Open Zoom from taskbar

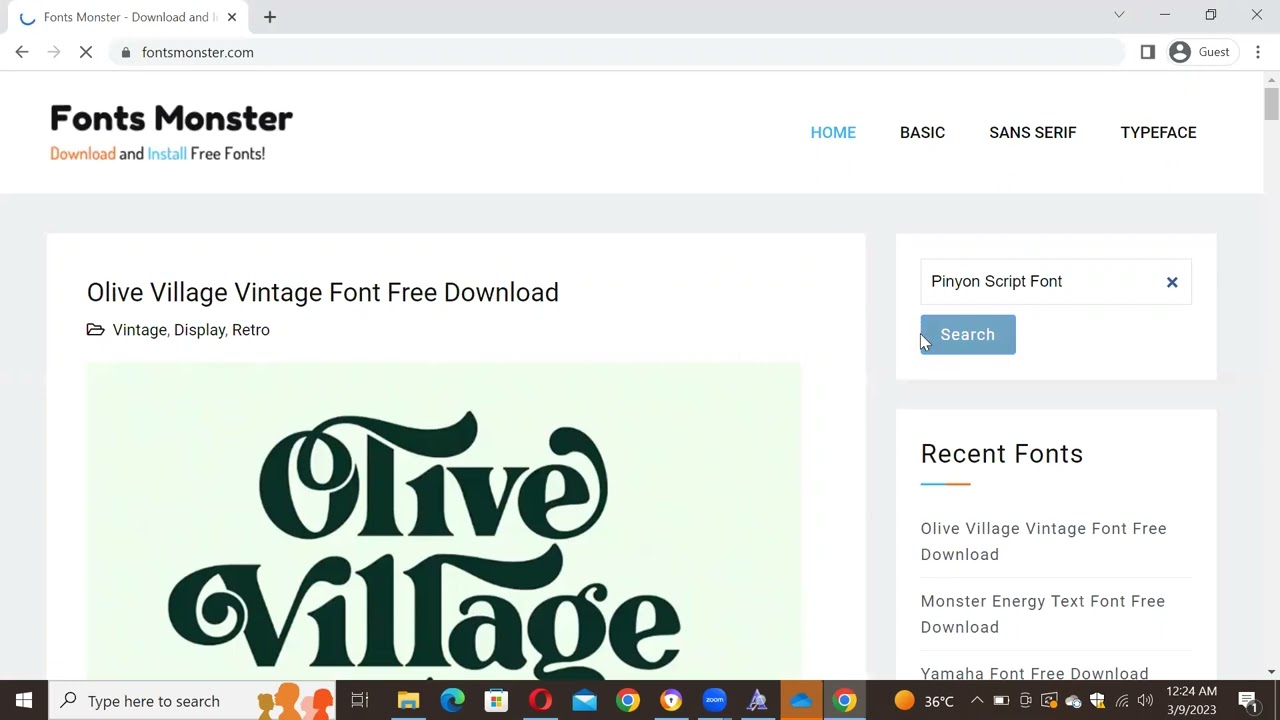click(x=714, y=700)
